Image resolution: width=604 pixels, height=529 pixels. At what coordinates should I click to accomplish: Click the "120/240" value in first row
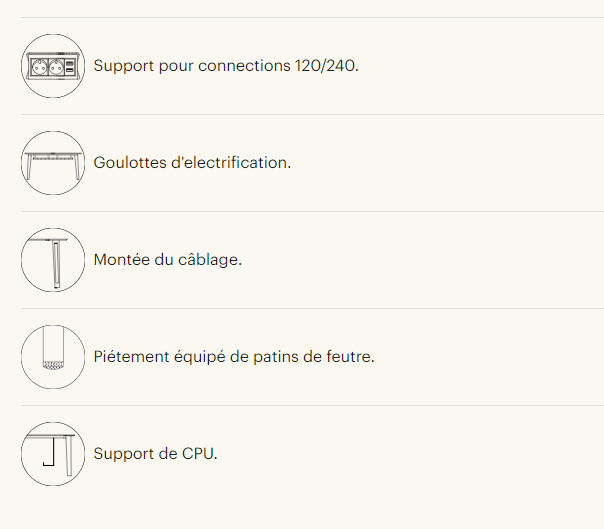(x=325, y=66)
